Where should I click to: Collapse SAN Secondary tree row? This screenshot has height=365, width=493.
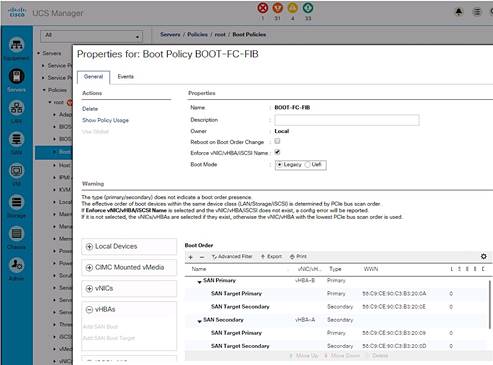point(199,321)
